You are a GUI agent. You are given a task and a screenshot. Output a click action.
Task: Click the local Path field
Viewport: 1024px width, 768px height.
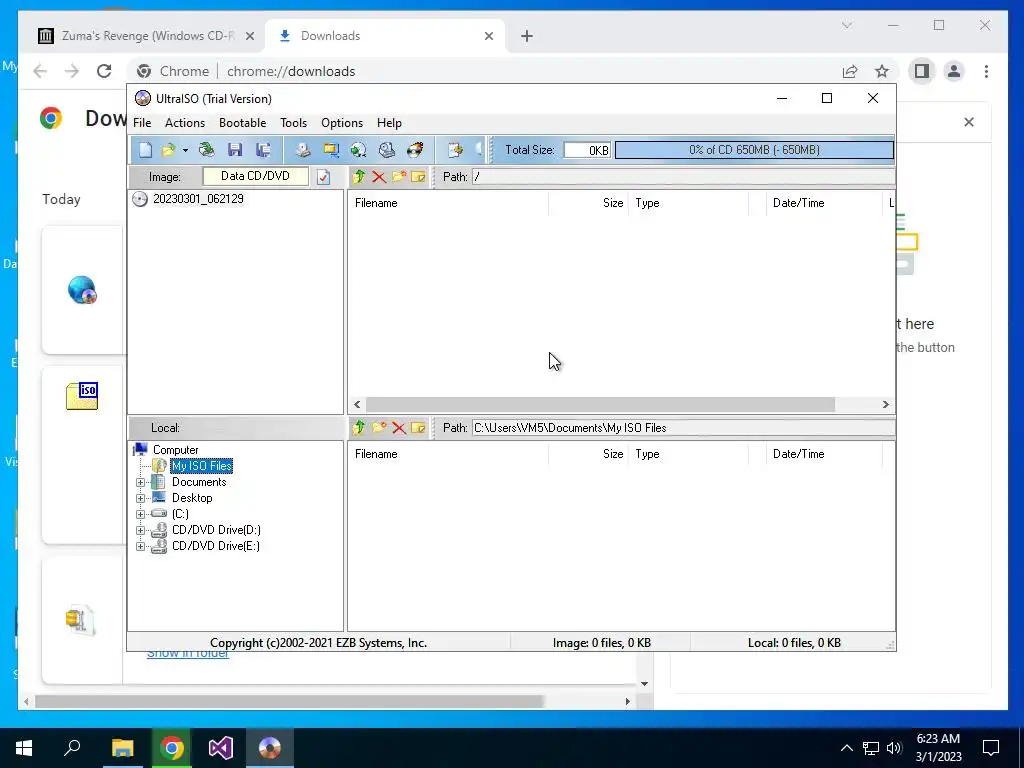coord(683,428)
